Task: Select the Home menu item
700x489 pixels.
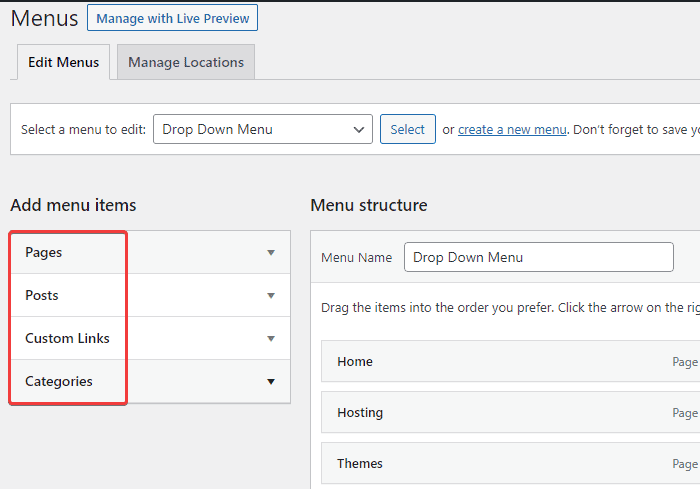Action: 355,361
